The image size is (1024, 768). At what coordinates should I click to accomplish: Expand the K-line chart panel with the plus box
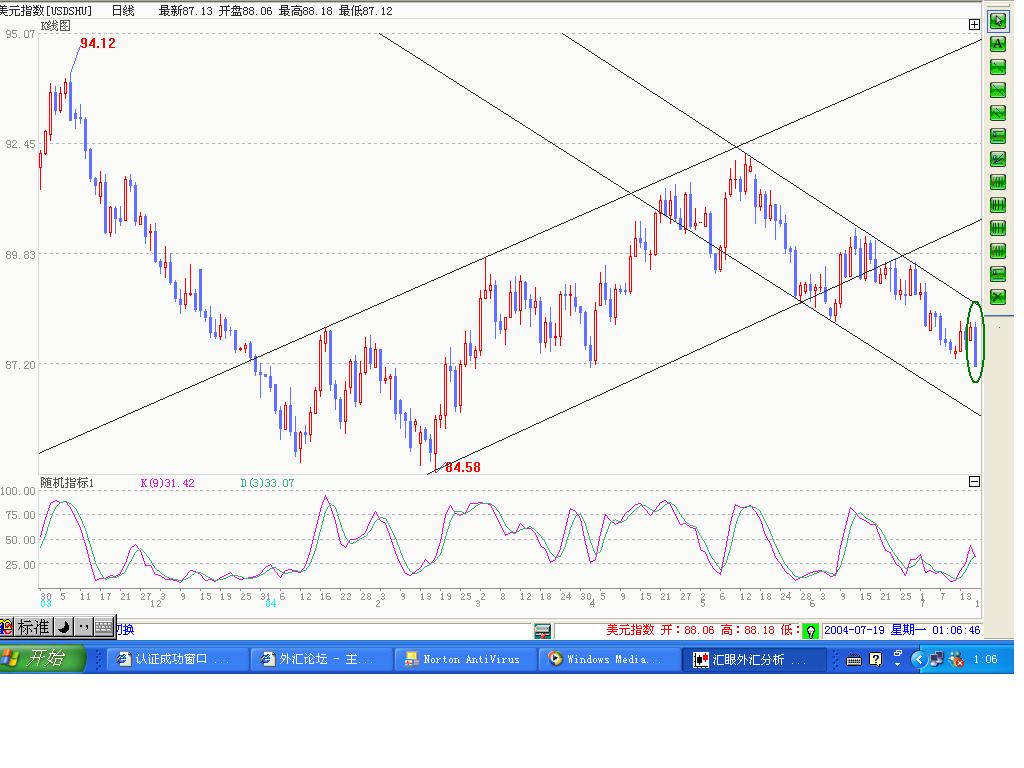click(x=974, y=25)
